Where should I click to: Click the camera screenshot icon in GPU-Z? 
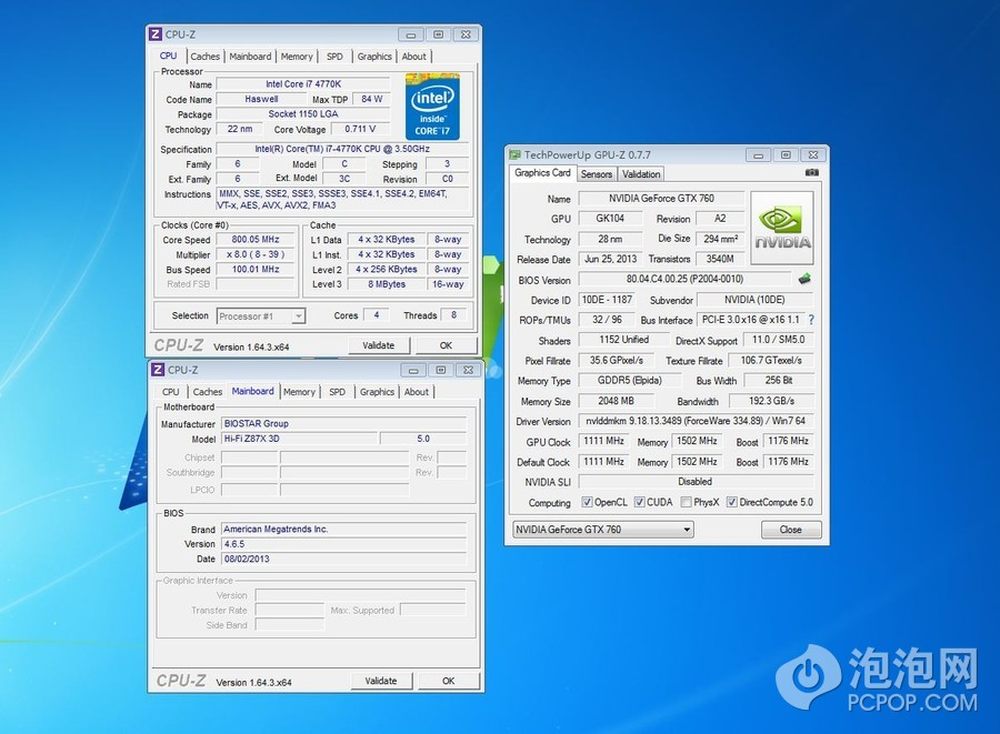[811, 173]
